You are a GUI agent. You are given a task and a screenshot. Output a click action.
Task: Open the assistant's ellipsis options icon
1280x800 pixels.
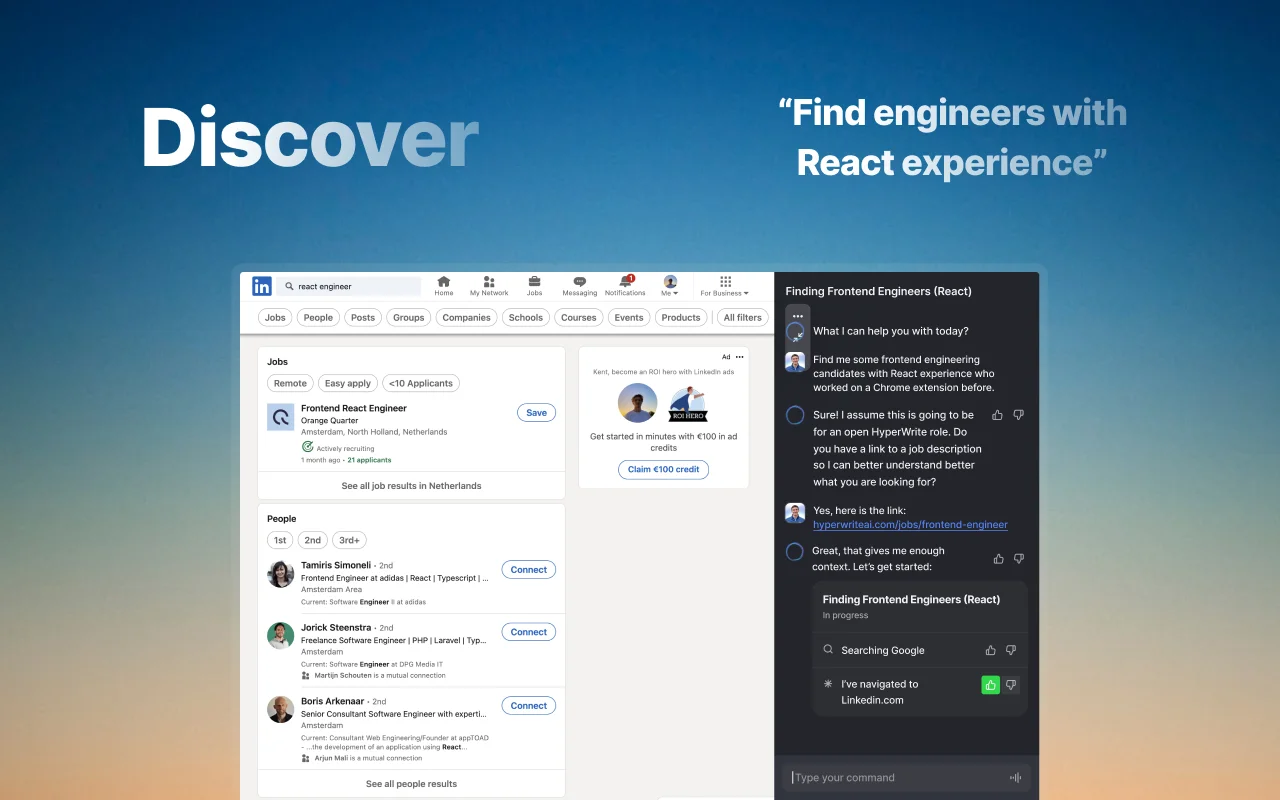[x=797, y=315]
